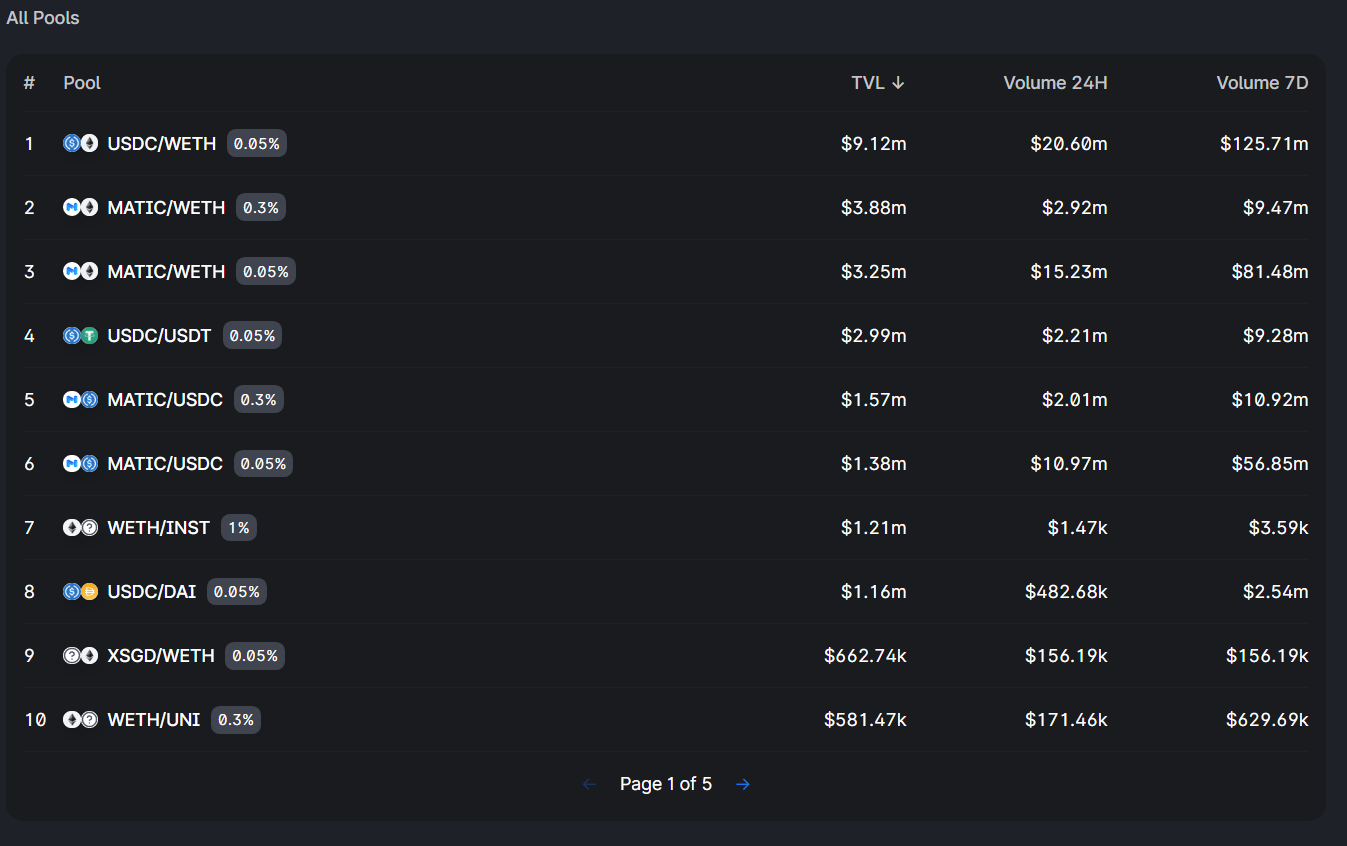The width and height of the screenshot is (1347, 846).
Task: Click 24H volume value $482.68k
Action: [x=1066, y=591]
